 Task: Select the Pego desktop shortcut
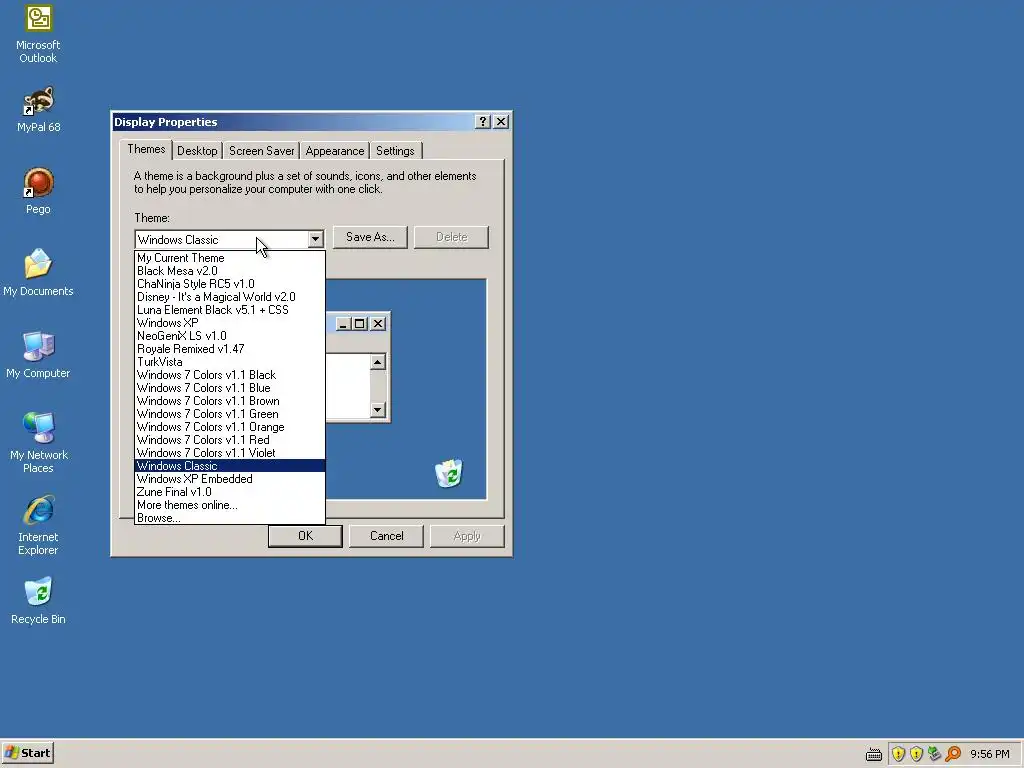point(38,191)
